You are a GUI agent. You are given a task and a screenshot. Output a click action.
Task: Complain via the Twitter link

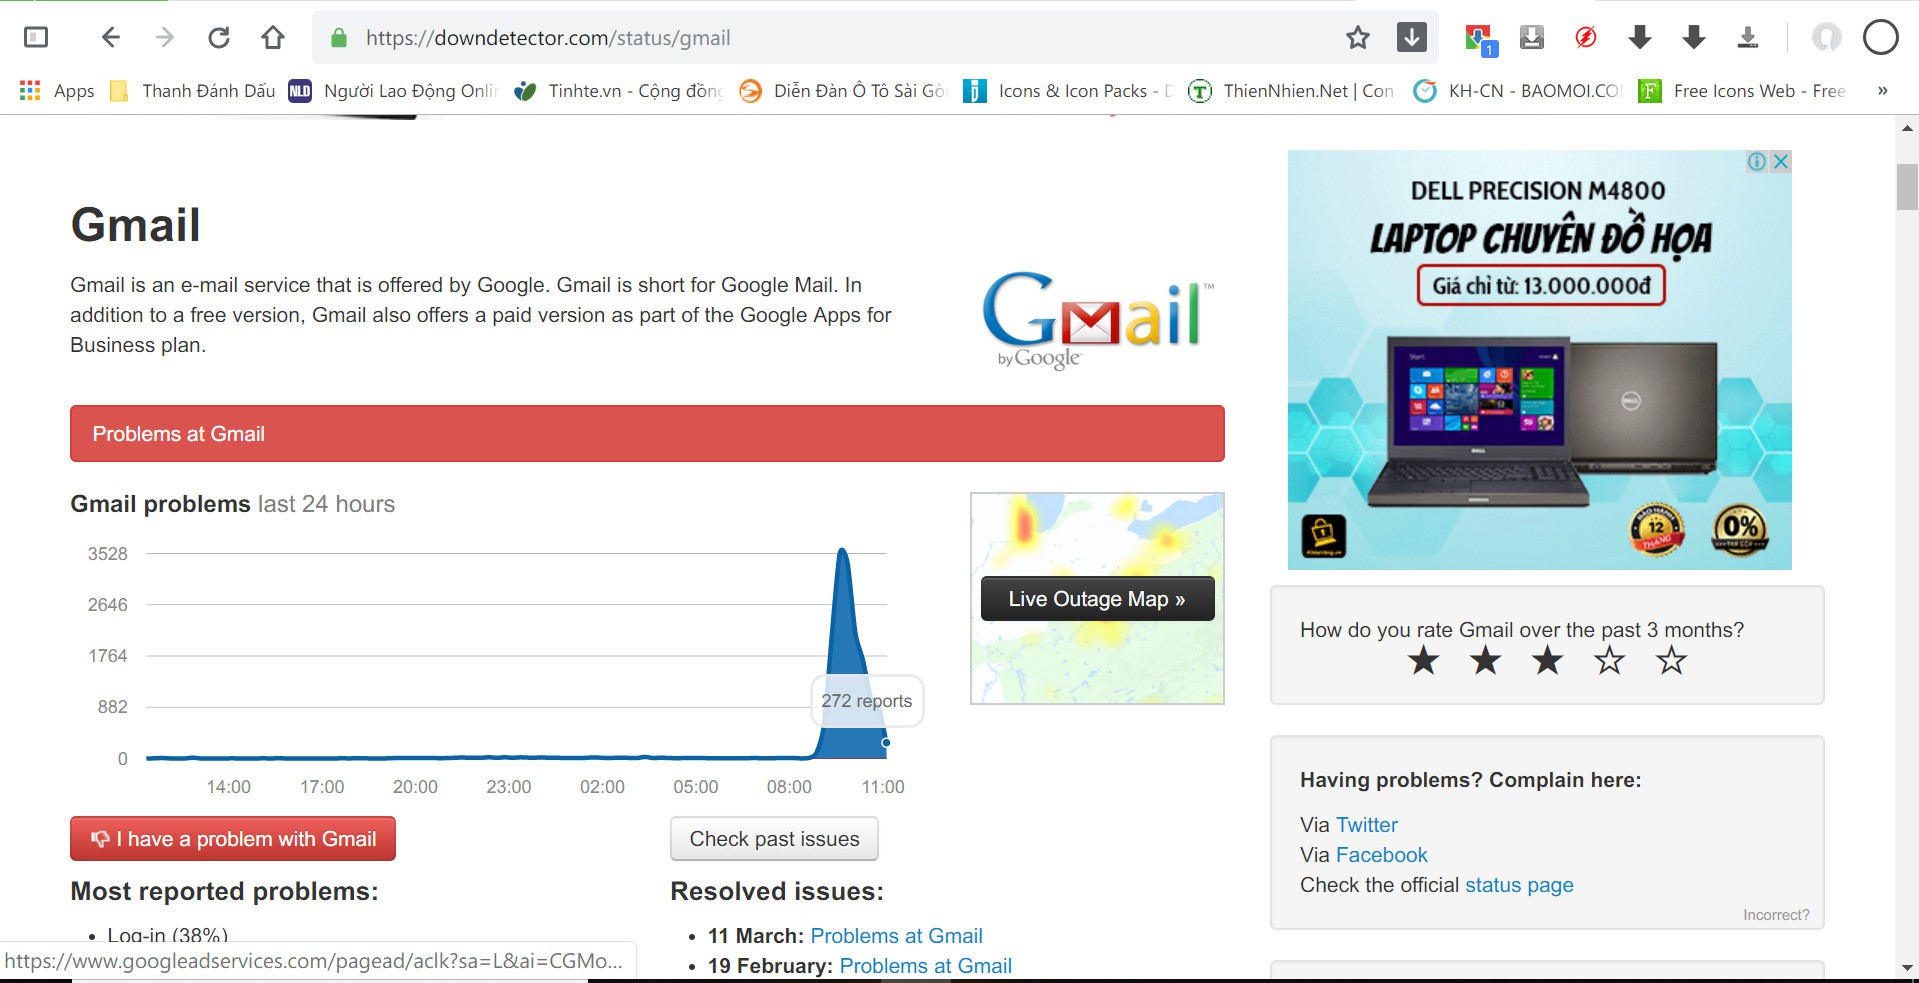(1367, 825)
